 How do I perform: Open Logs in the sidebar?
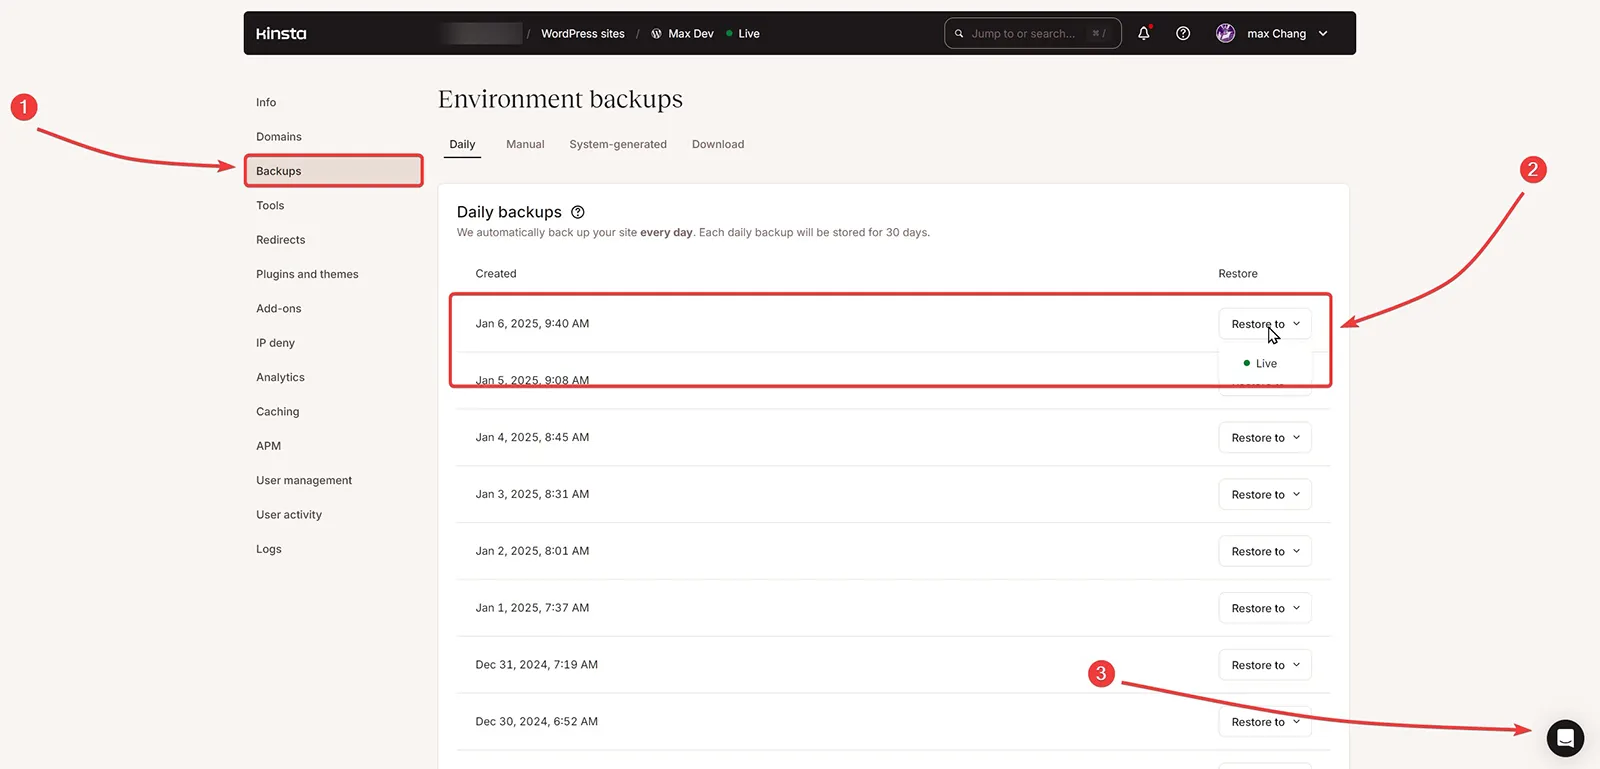click(x=269, y=549)
